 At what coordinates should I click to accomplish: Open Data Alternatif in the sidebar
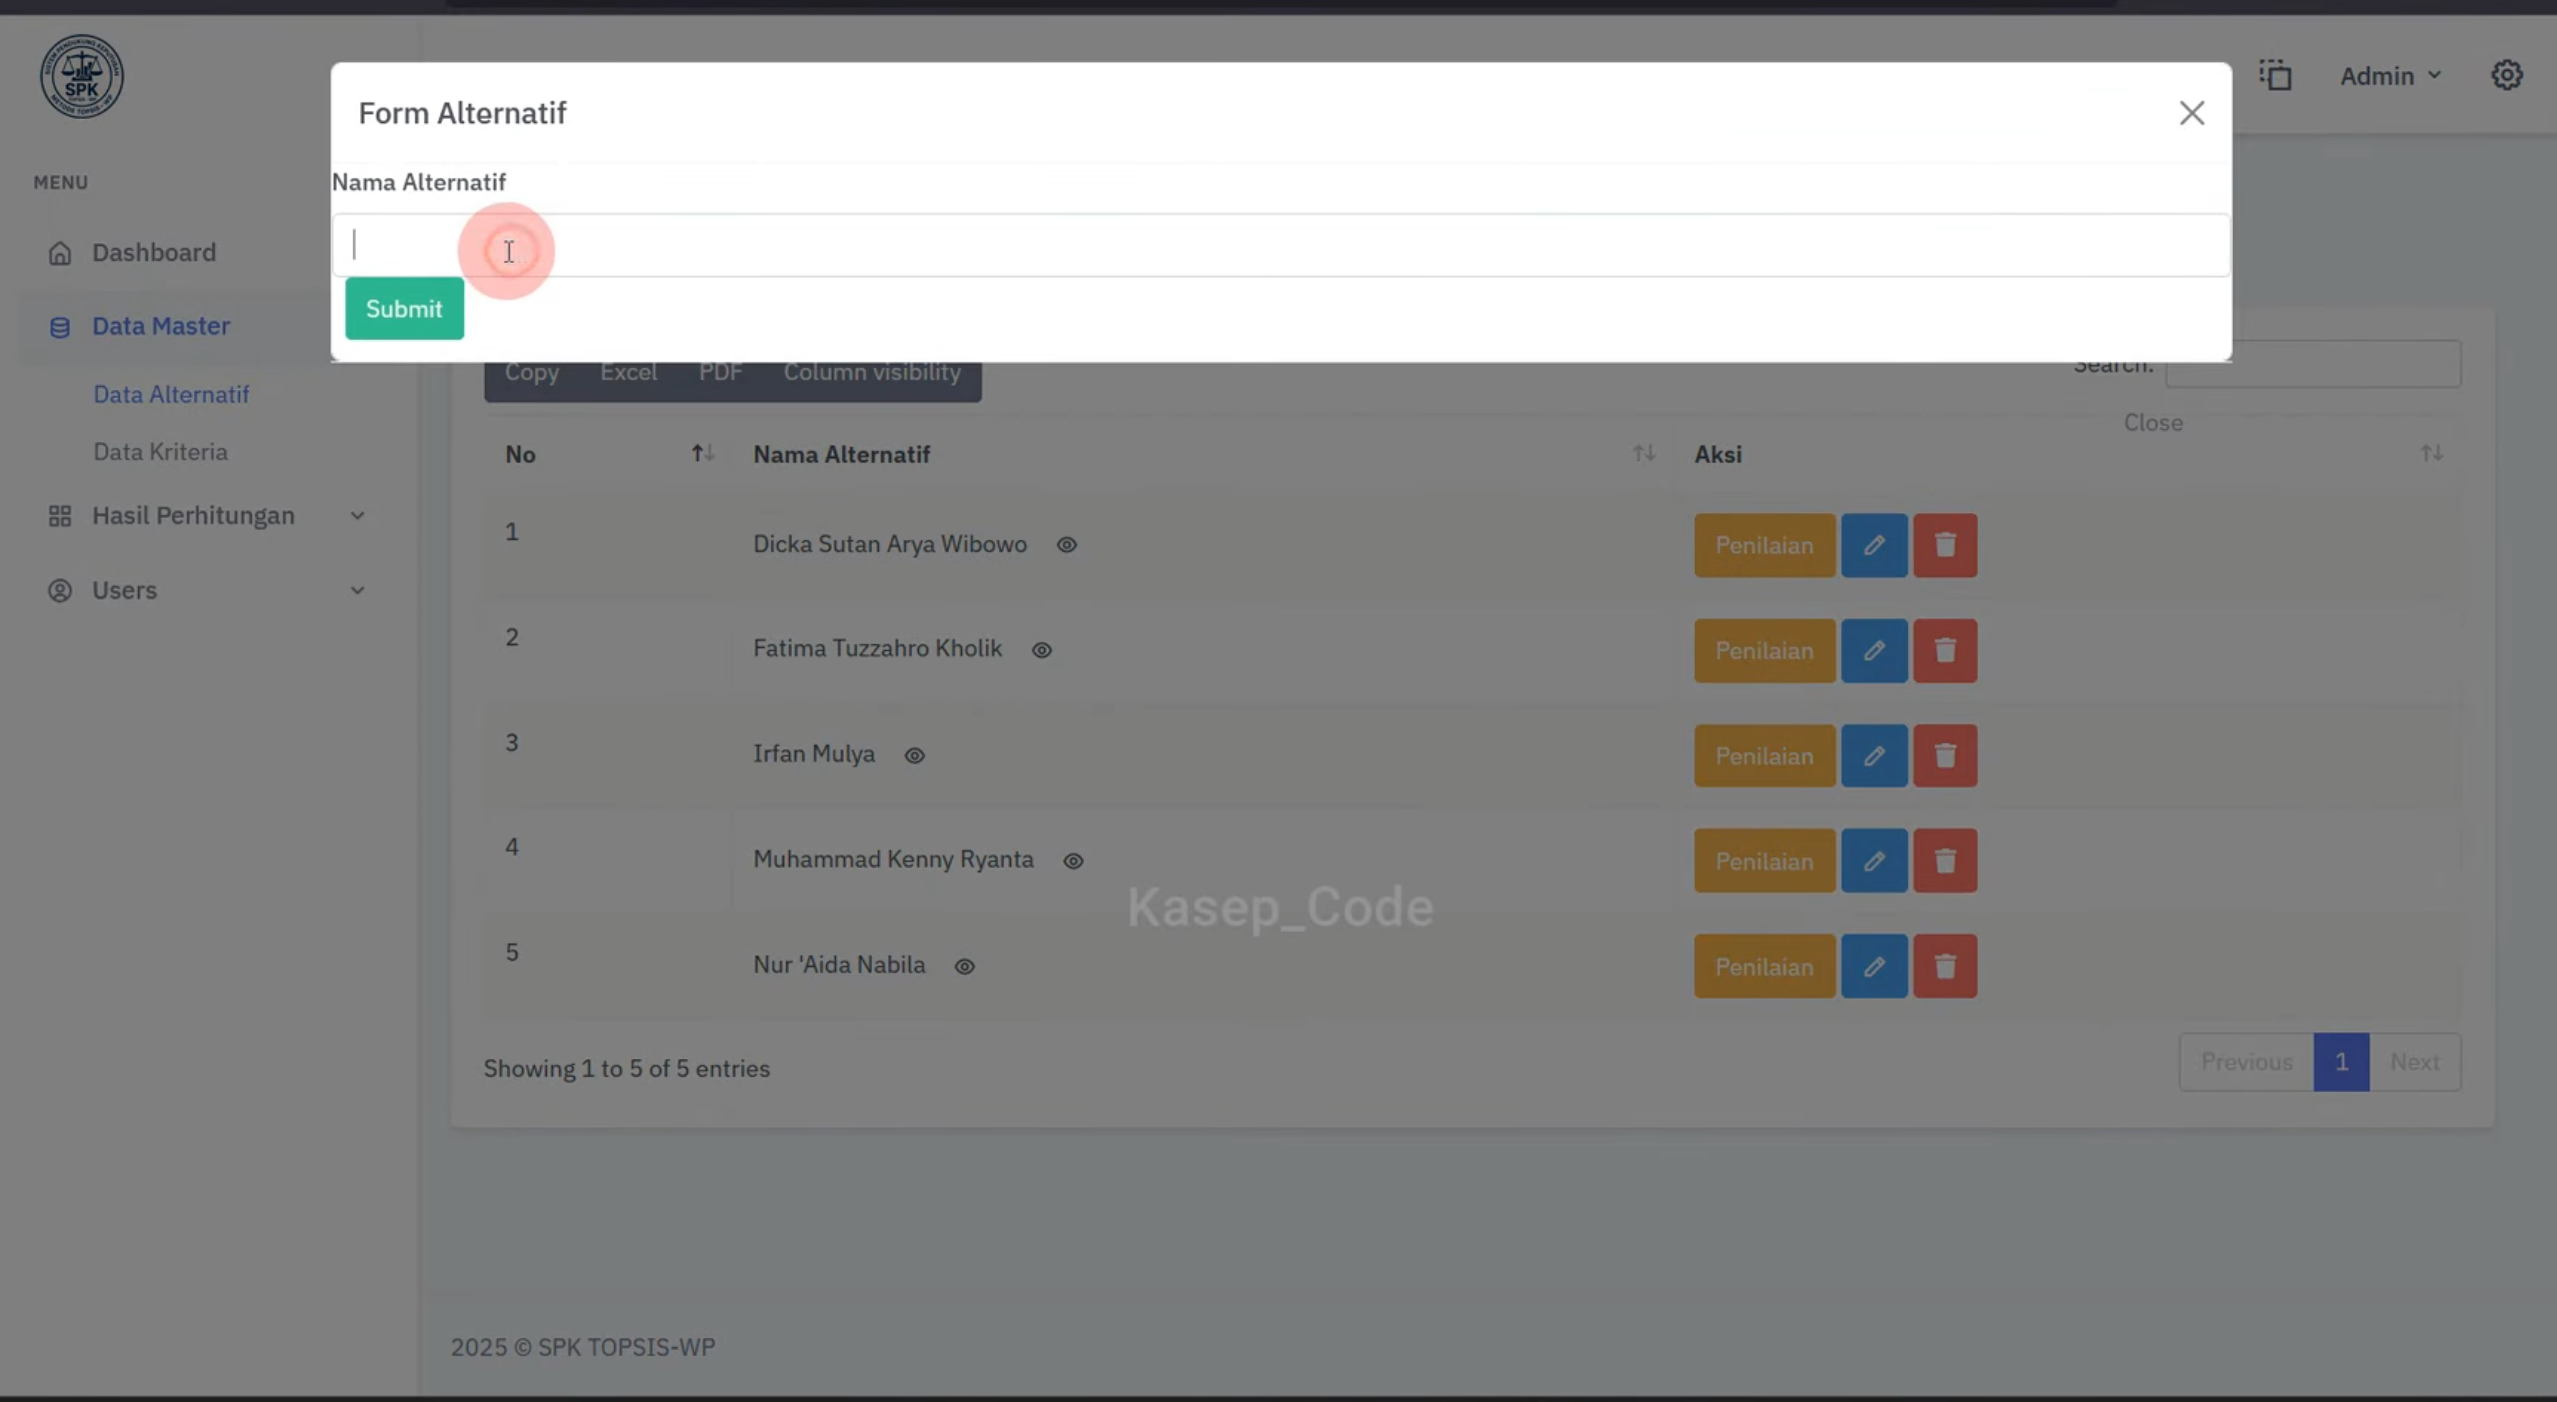(171, 394)
